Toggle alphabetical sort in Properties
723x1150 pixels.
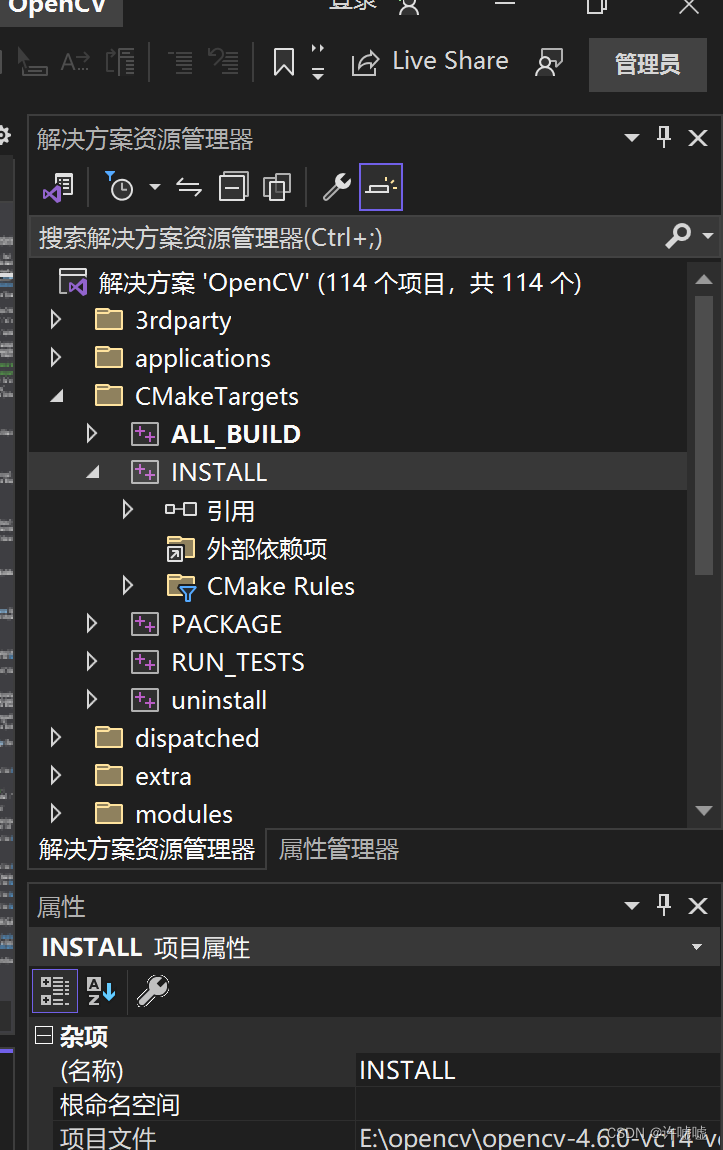click(x=100, y=991)
